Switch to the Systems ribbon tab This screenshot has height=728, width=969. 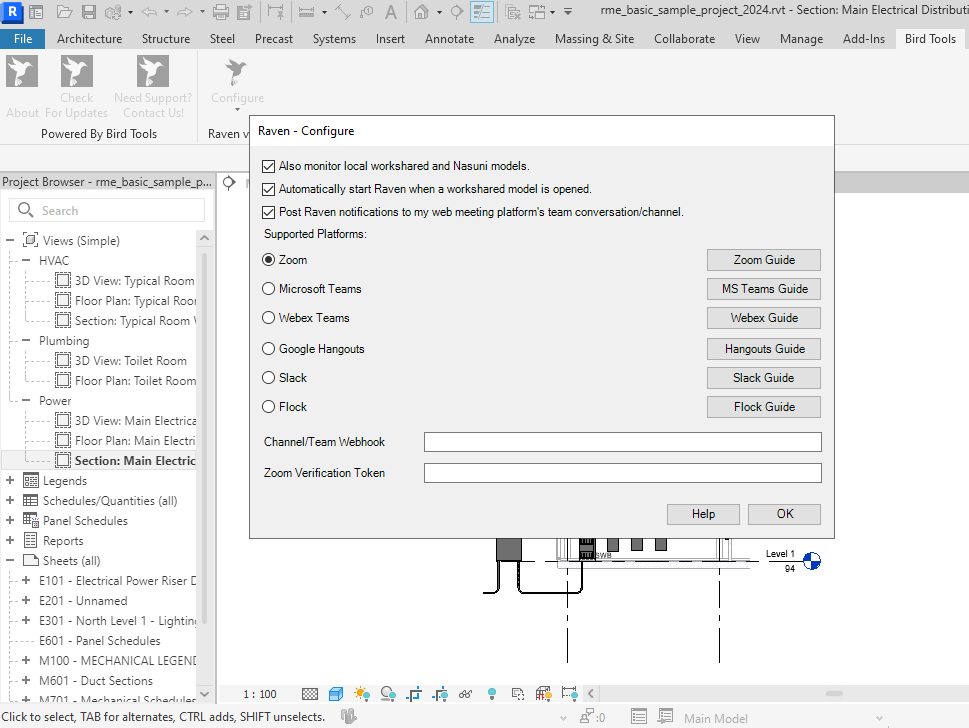pyautogui.click(x=333, y=39)
